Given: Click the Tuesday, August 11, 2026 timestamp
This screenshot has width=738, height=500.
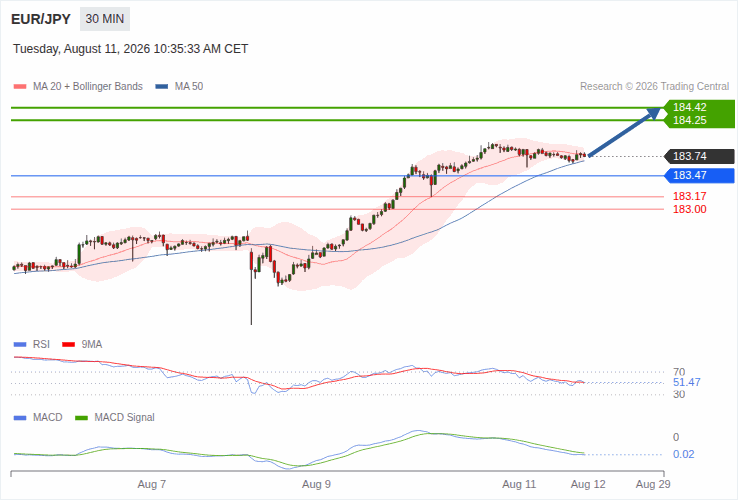Looking at the screenshot, I should tap(130, 49).
